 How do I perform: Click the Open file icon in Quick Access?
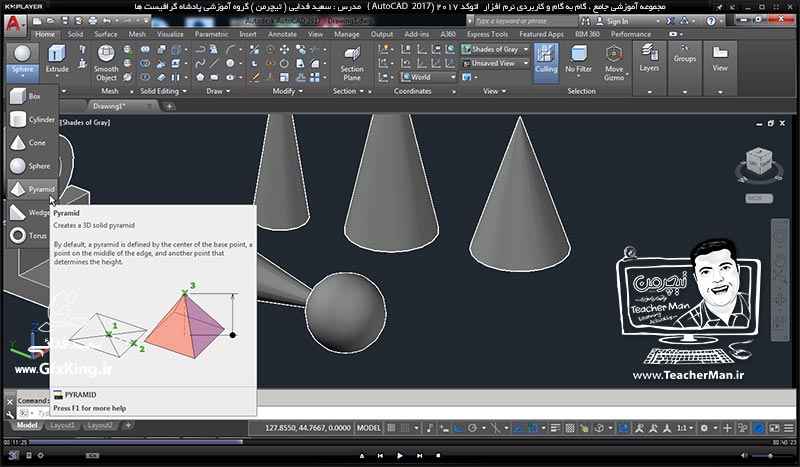tap(51, 21)
